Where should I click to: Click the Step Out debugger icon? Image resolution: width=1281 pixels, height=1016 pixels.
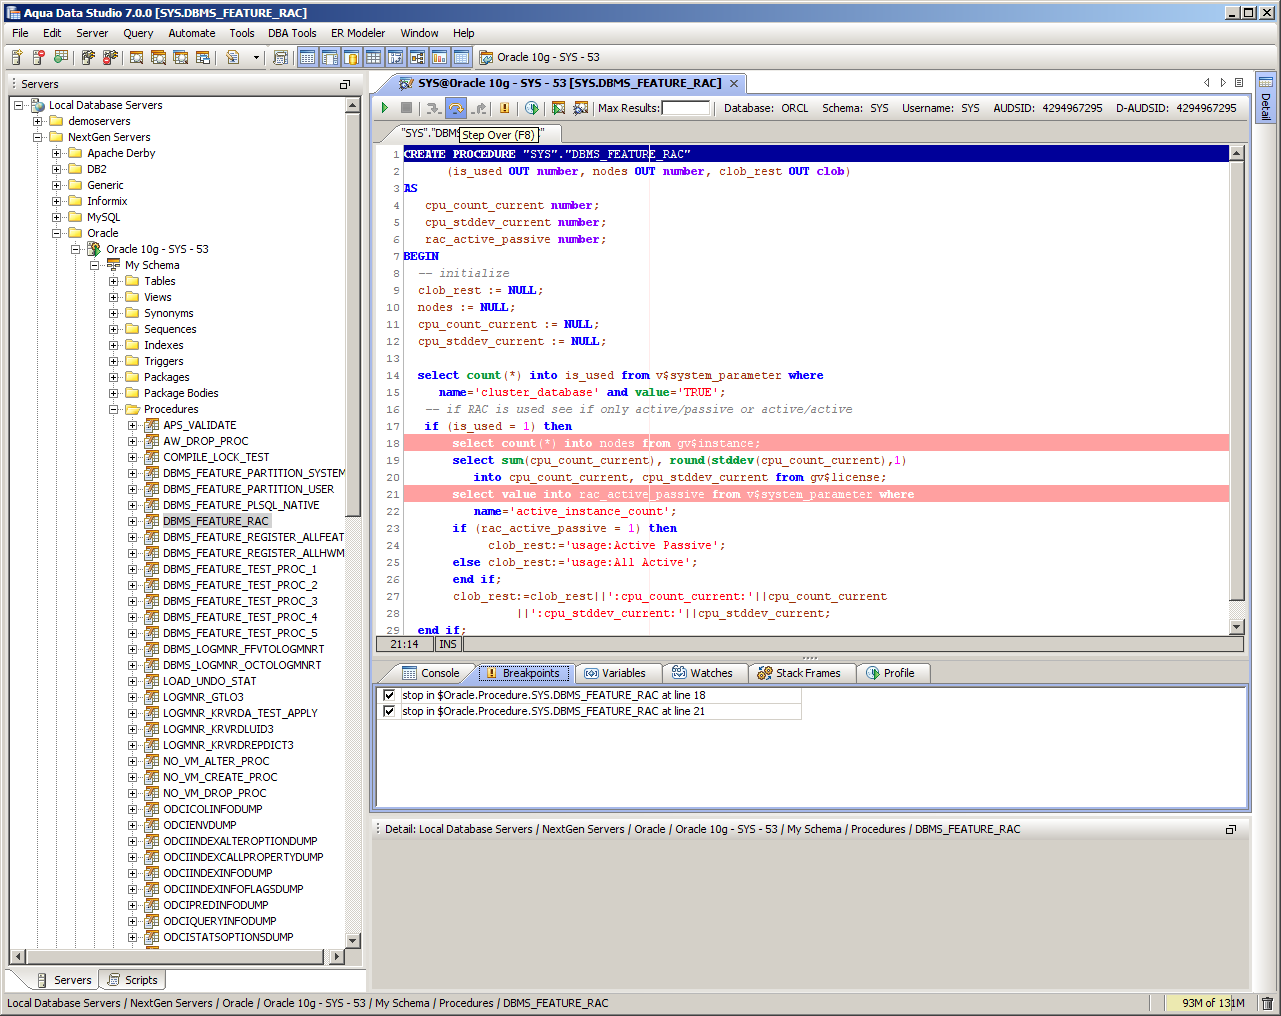point(480,108)
